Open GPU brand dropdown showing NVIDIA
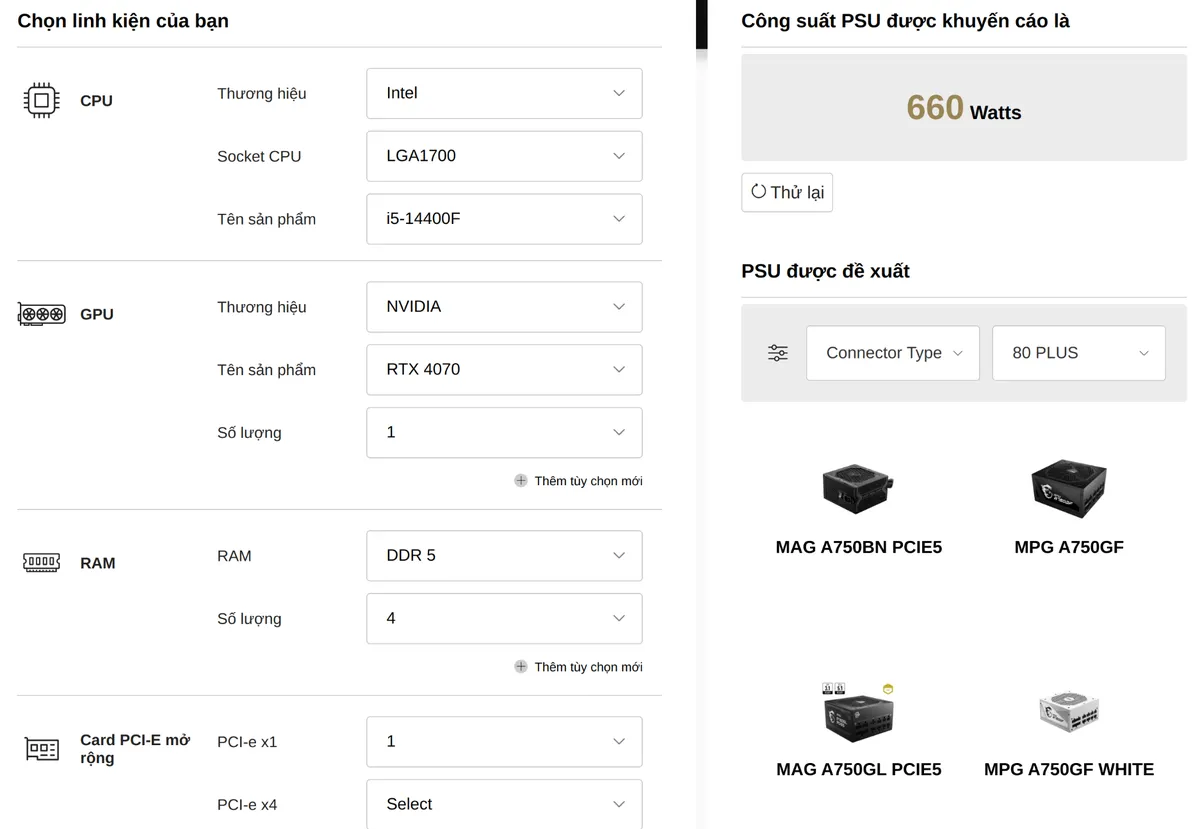 click(x=504, y=307)
